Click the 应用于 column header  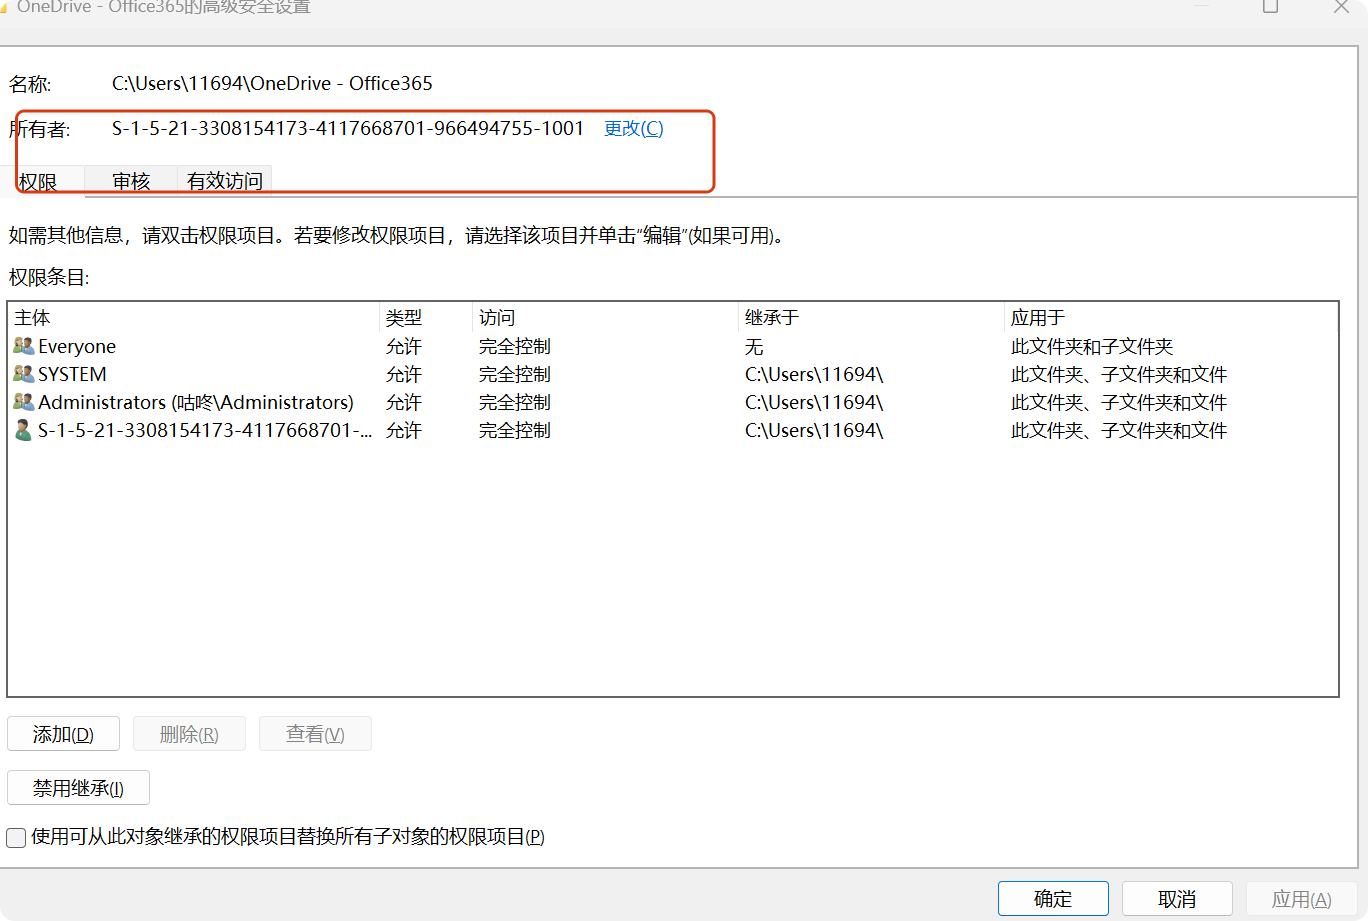[x=1170, y=318]
